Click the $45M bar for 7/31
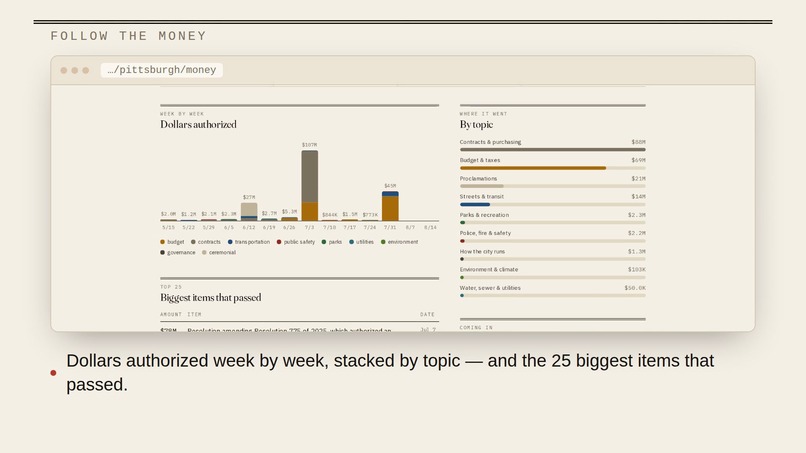806x453 pixels. coord(390,206)
